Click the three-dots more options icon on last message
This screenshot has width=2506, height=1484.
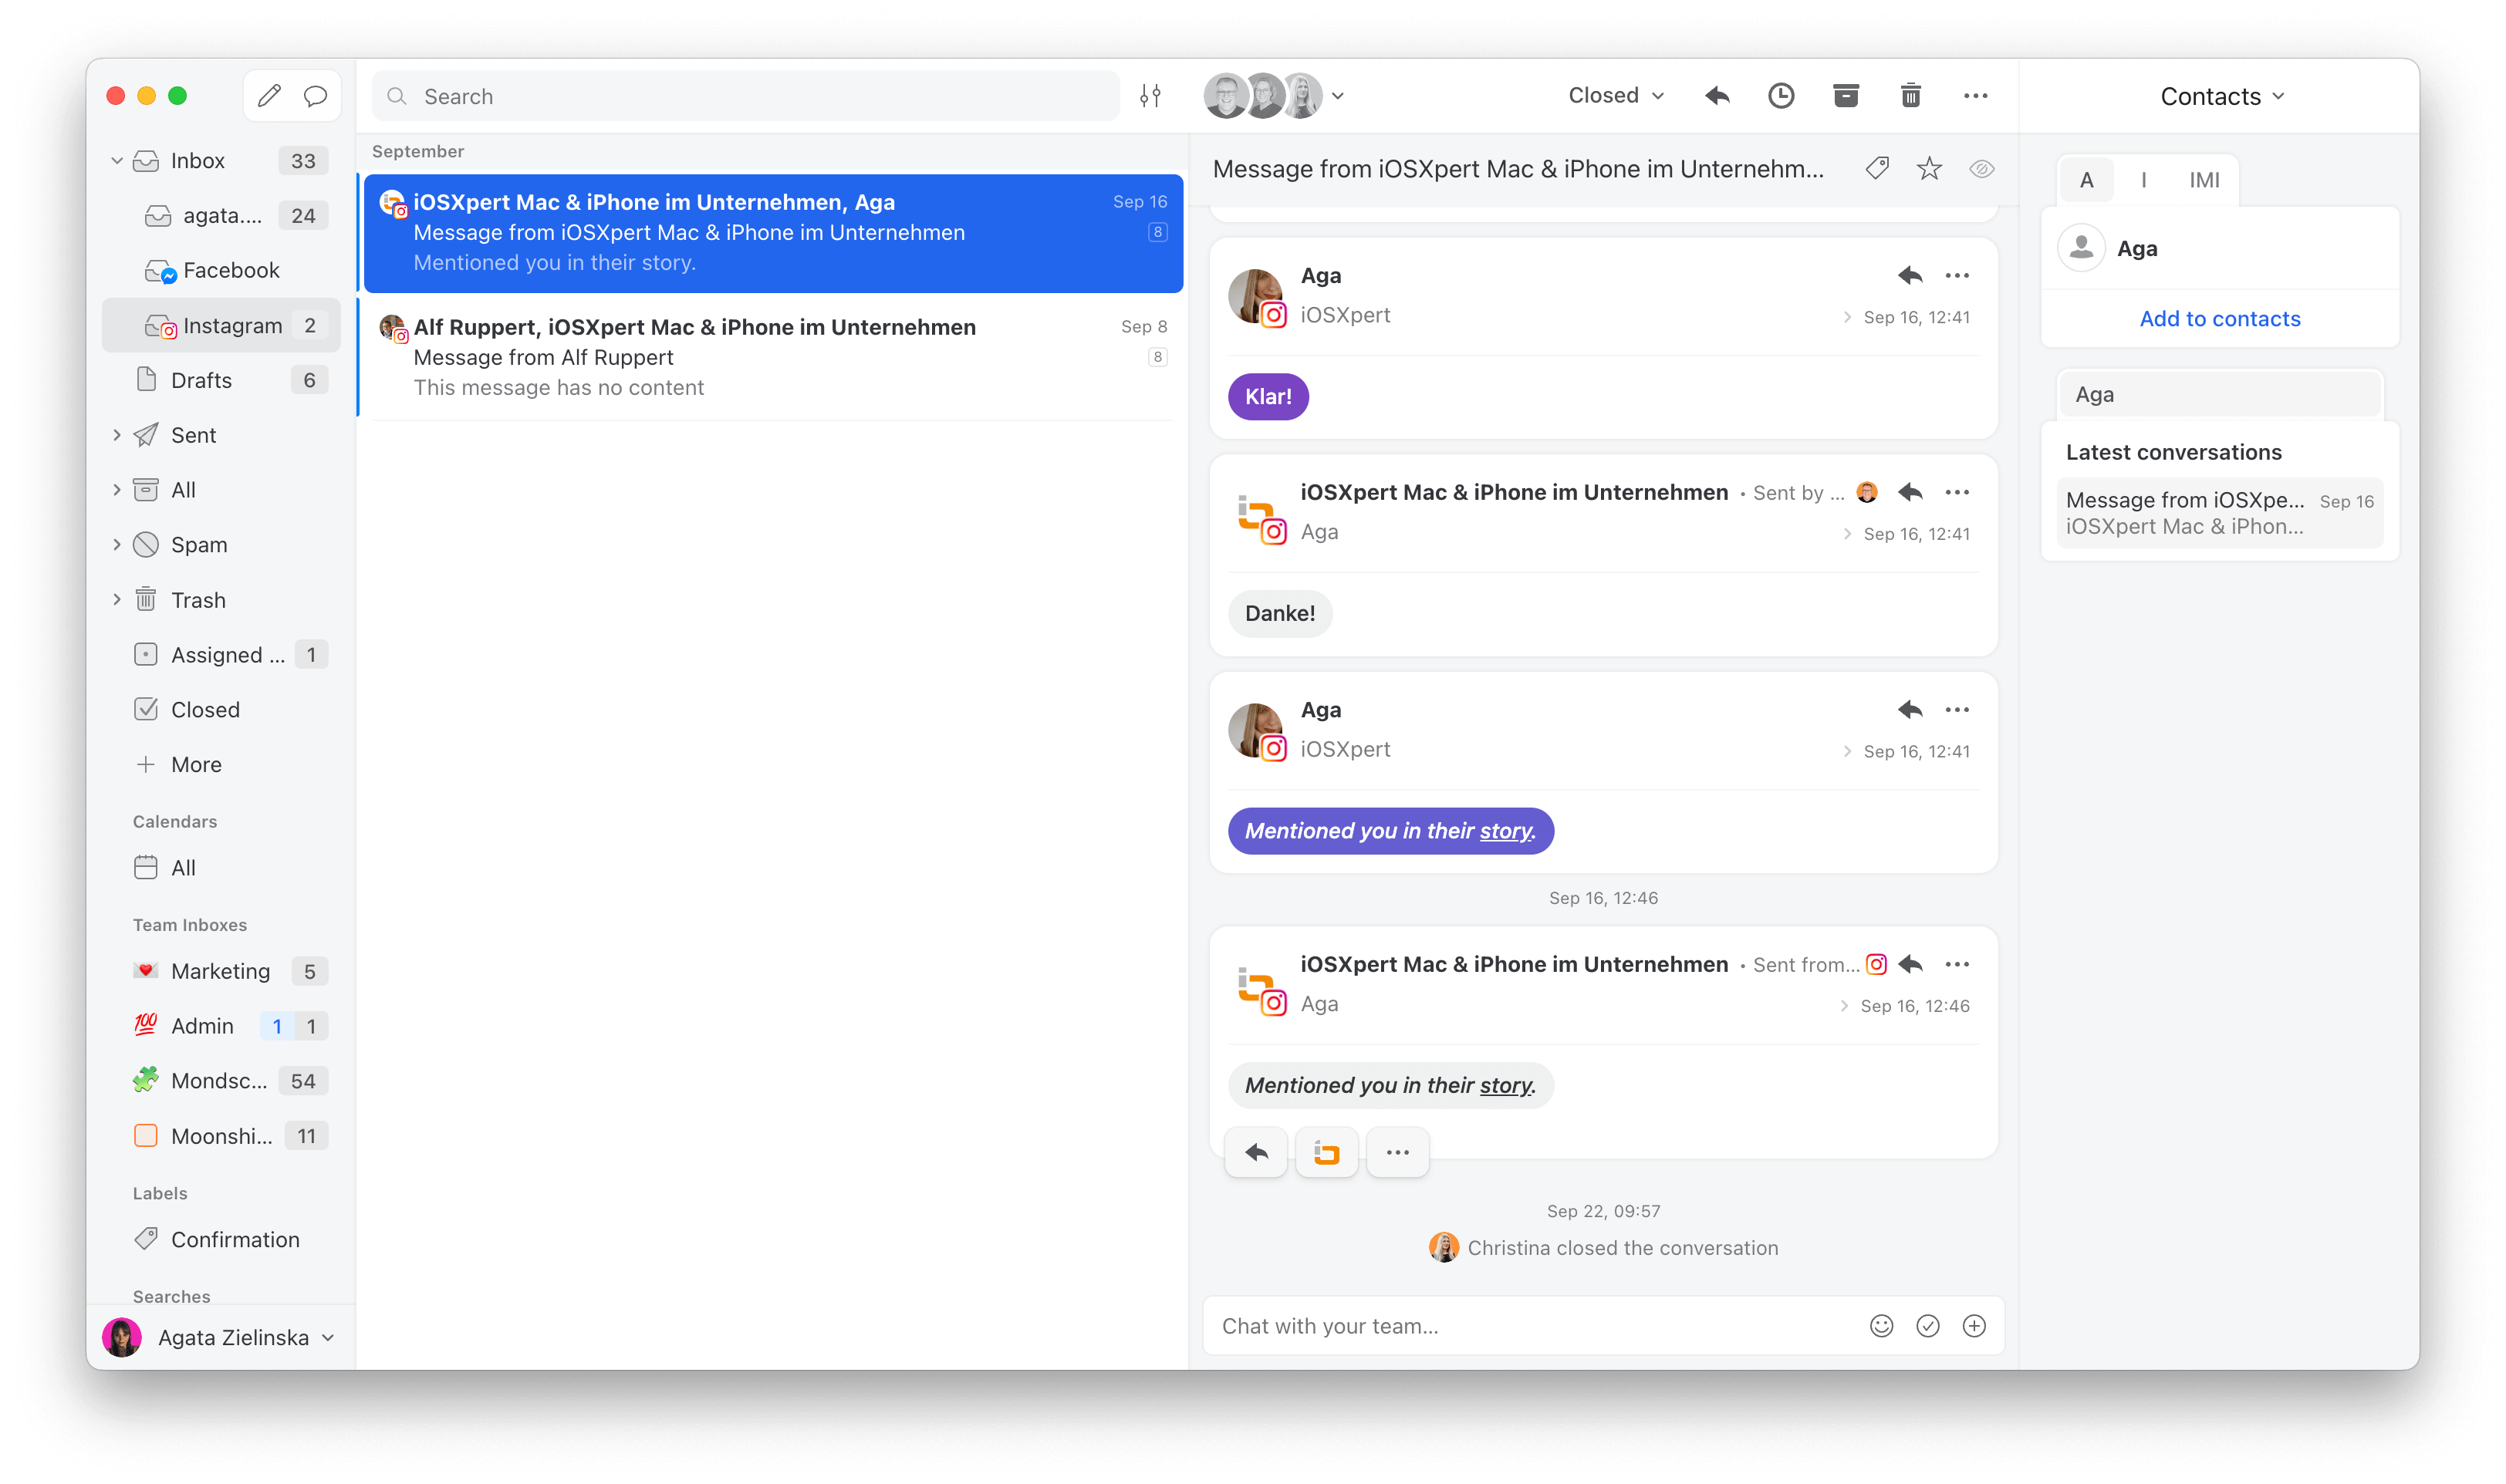tap(1397, 1152)
